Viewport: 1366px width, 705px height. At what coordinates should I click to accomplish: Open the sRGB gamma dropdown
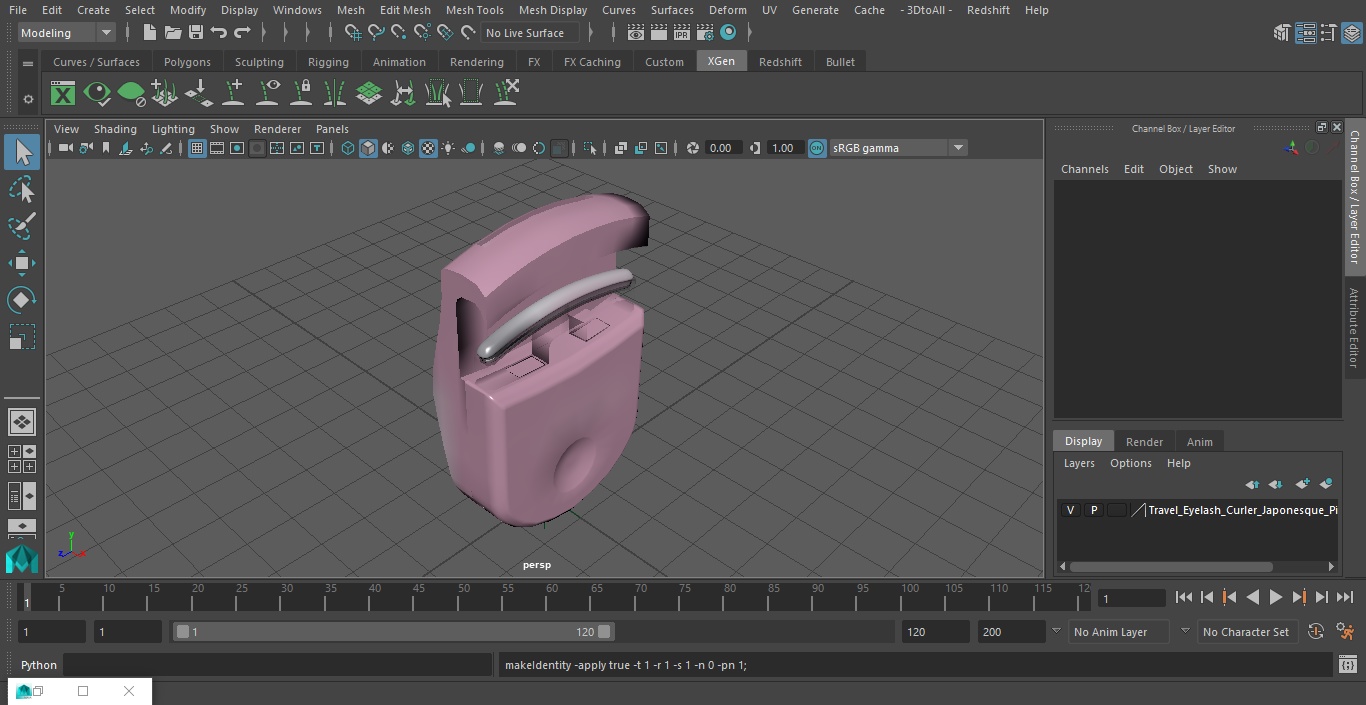coord(897,148)
